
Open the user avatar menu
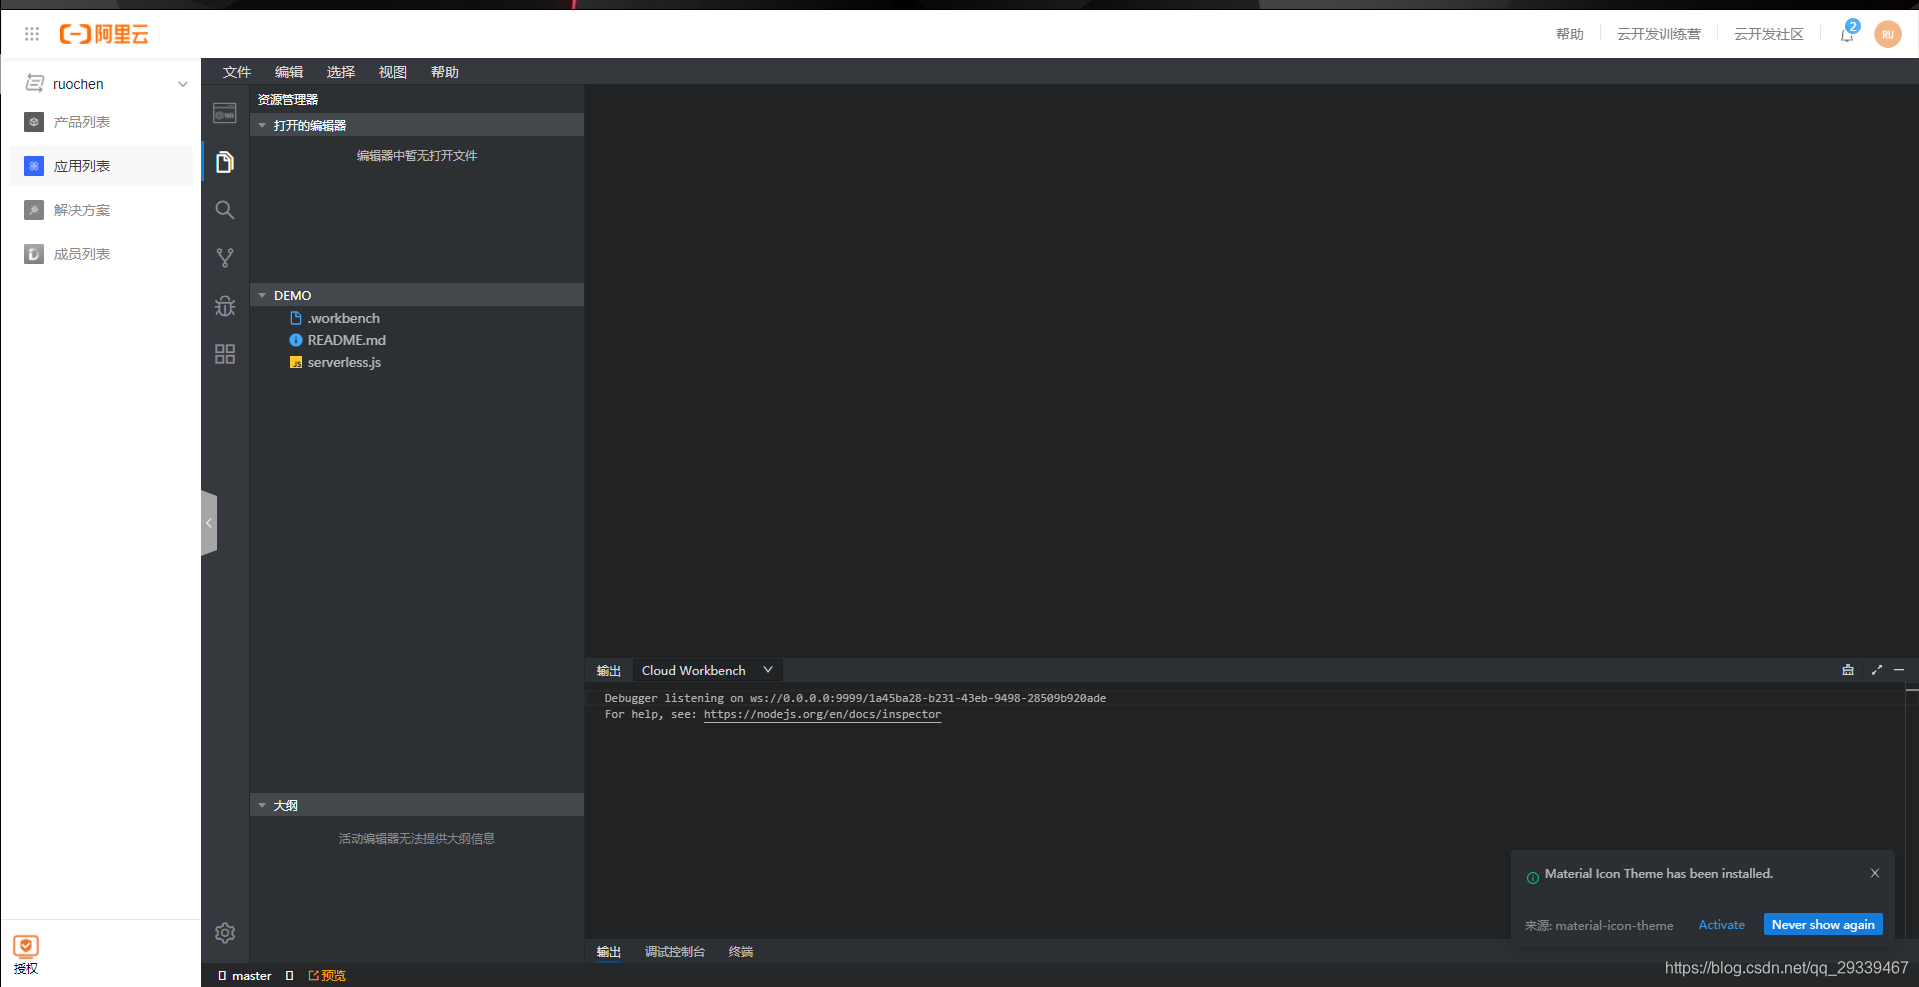1888,34
